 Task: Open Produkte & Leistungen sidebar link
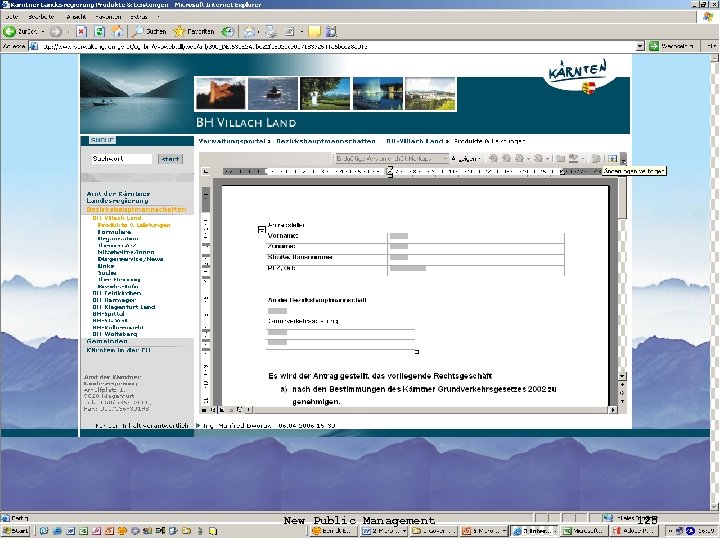[x=134, y=225]
